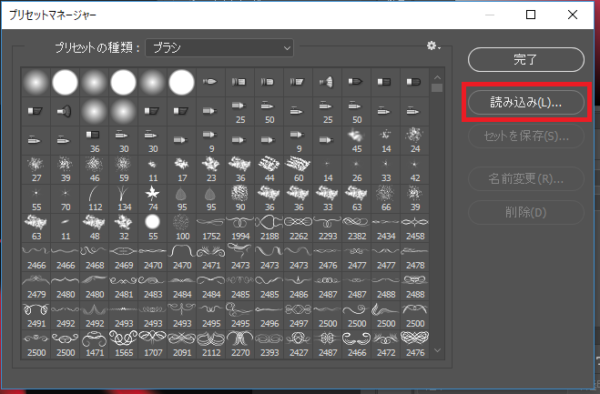Viewport: 600px width, 394px height.
Task: Choose the ornament brush labeled 2471
Action: pos(211,257)
